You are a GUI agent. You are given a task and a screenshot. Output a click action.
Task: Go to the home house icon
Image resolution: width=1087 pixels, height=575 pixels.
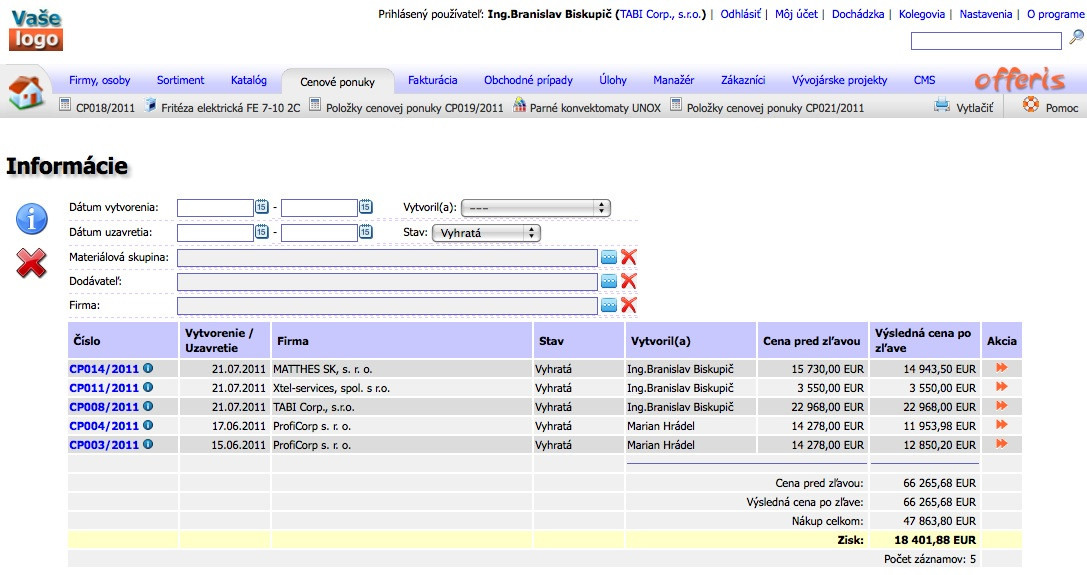pyautogui.click(x=26, y=93)
